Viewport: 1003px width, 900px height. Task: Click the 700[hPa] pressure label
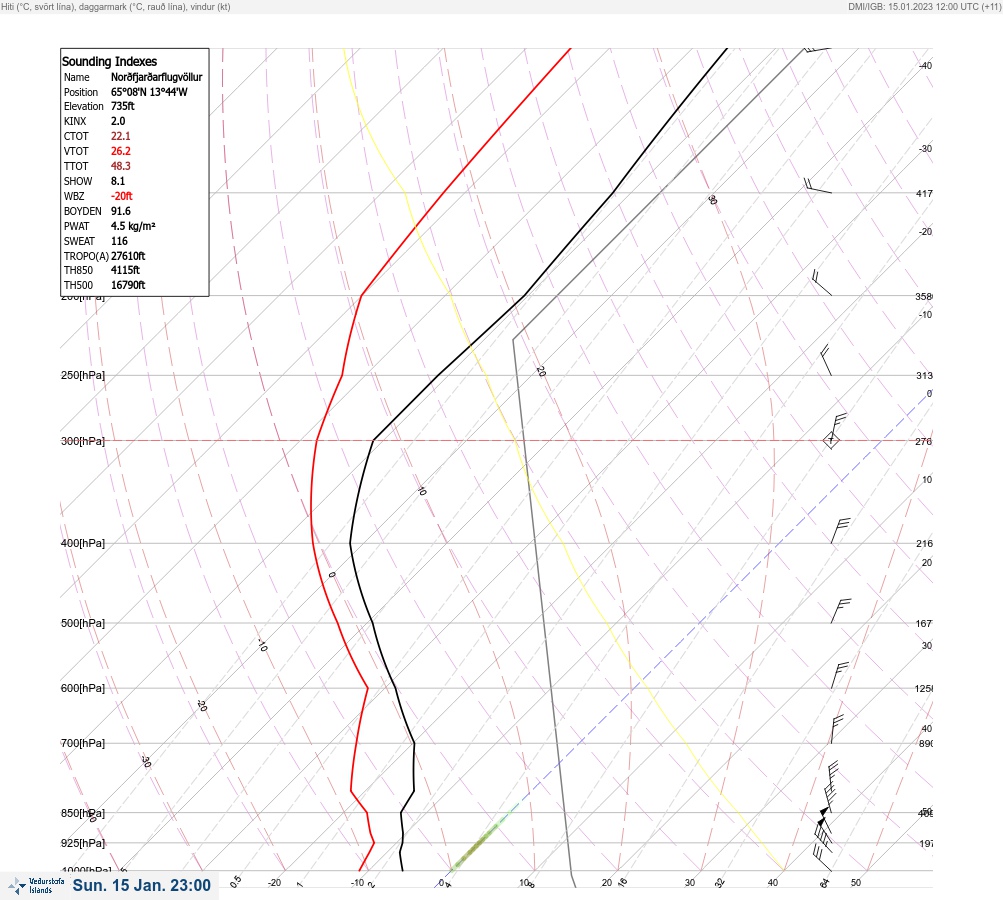83,743
